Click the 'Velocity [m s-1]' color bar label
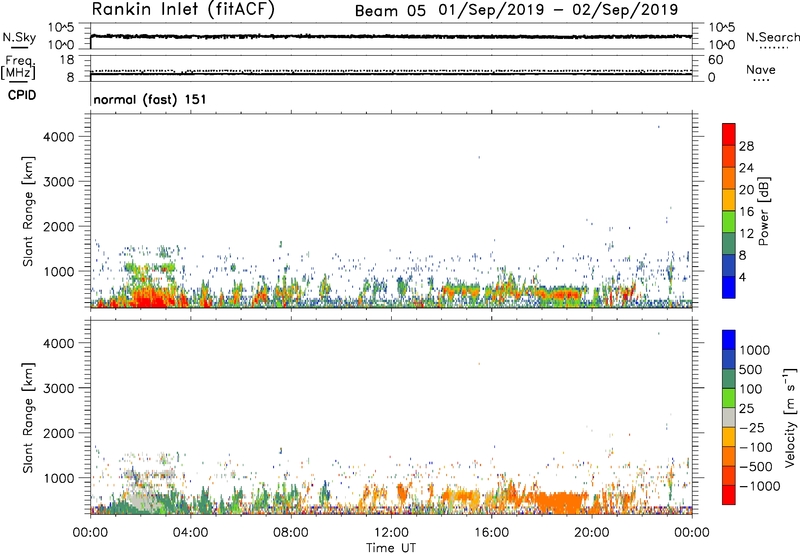The image size is (800, 554). pos(790,417)
